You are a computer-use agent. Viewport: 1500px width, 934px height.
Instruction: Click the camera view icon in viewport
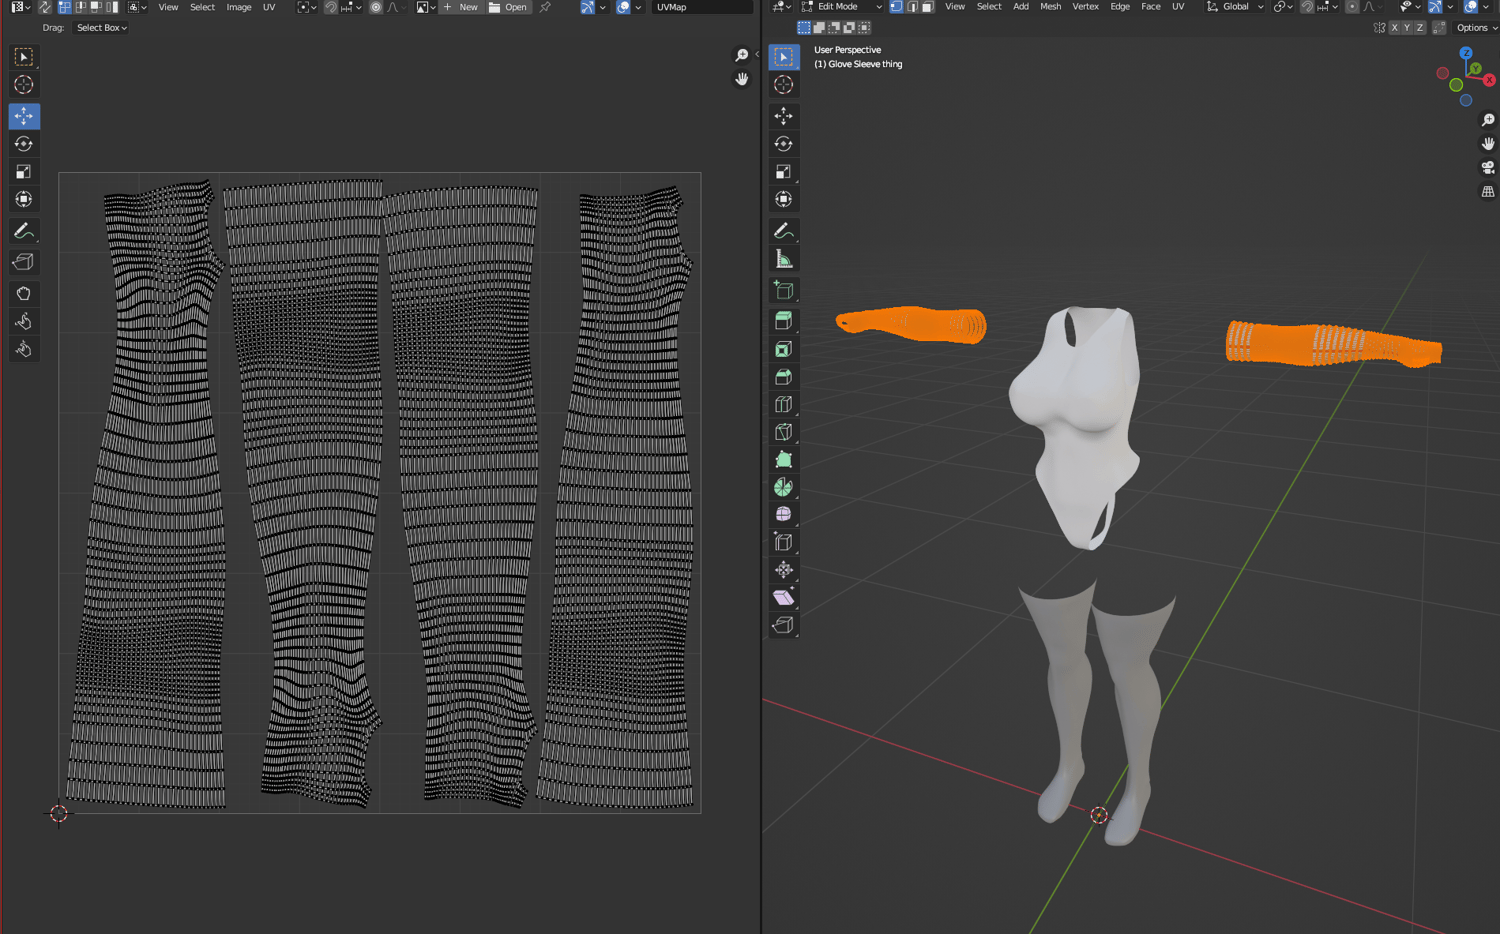tap(1488, 167)
